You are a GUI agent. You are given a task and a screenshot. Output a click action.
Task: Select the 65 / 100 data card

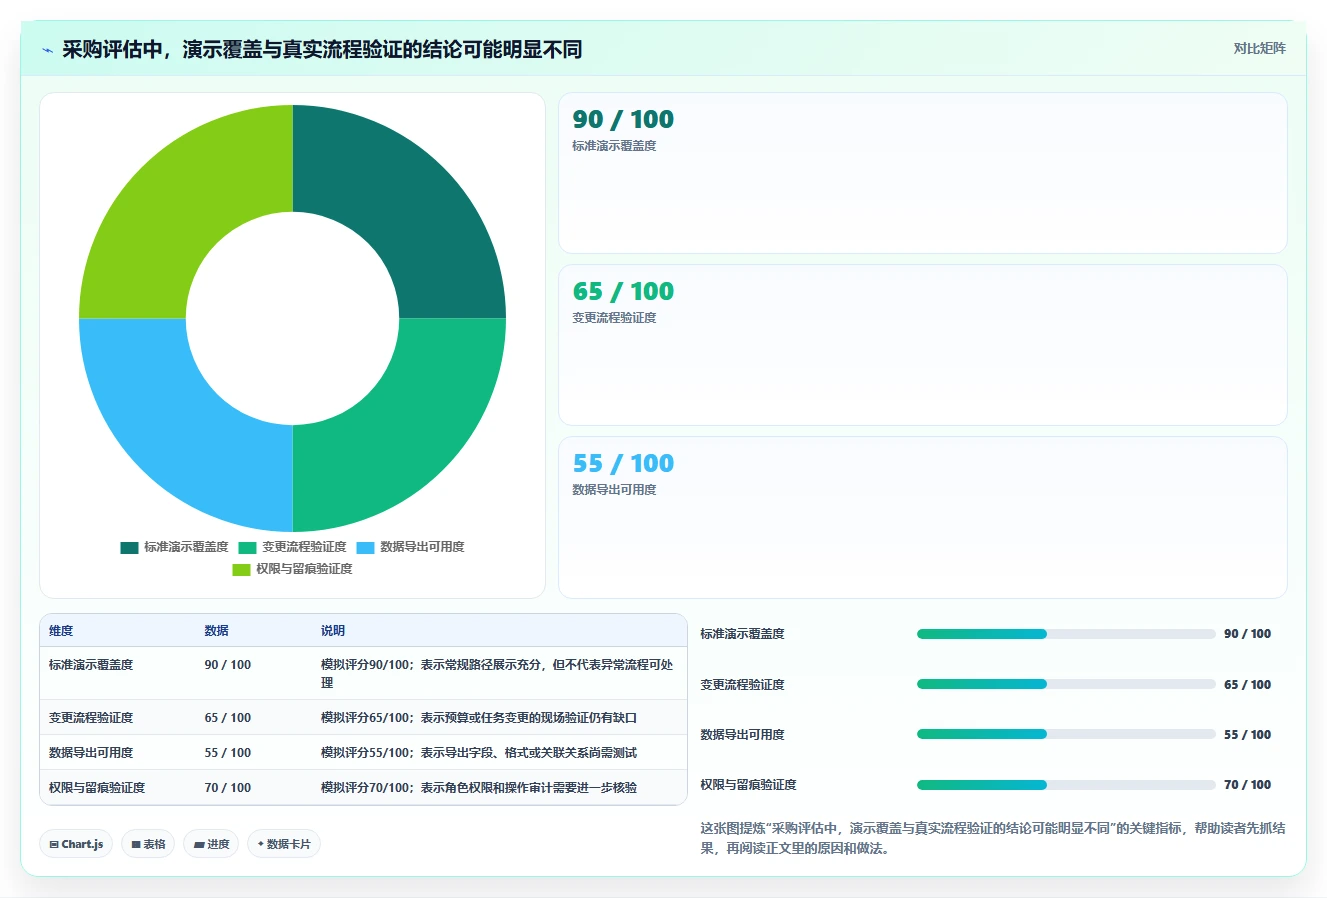(x=922, y=345)
